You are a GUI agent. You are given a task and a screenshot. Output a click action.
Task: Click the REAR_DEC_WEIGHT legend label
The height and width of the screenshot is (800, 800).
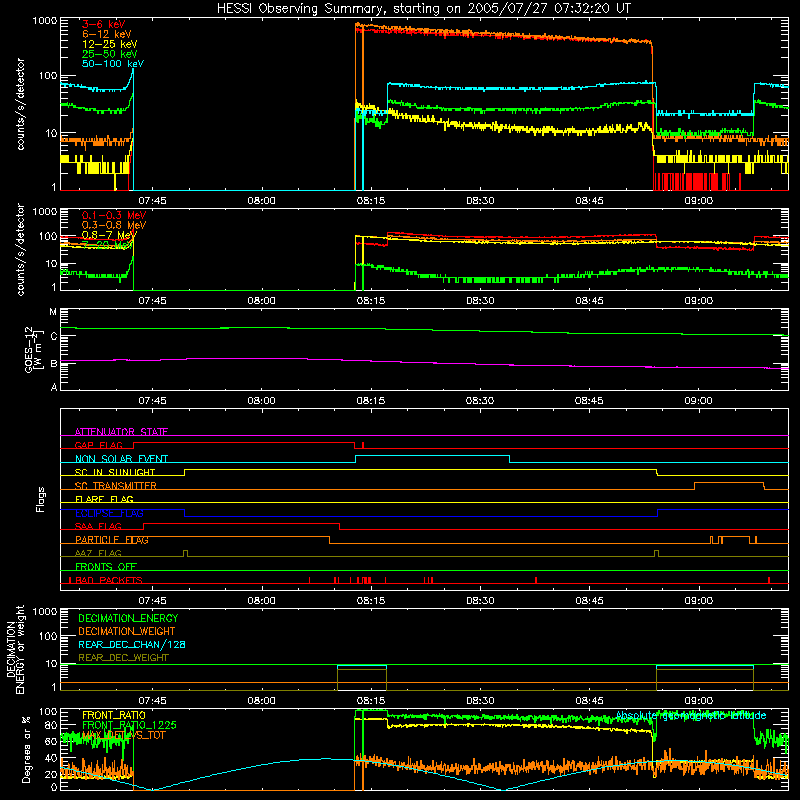(x=123, y=658)
